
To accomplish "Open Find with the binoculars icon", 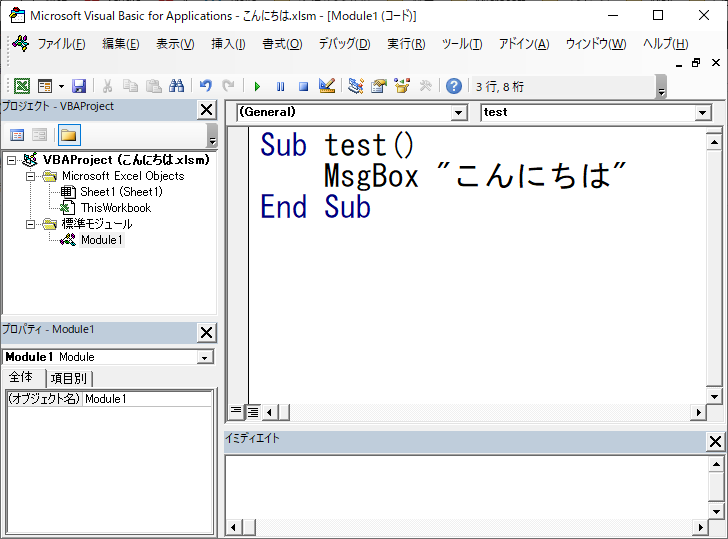I will pos(176,86).
